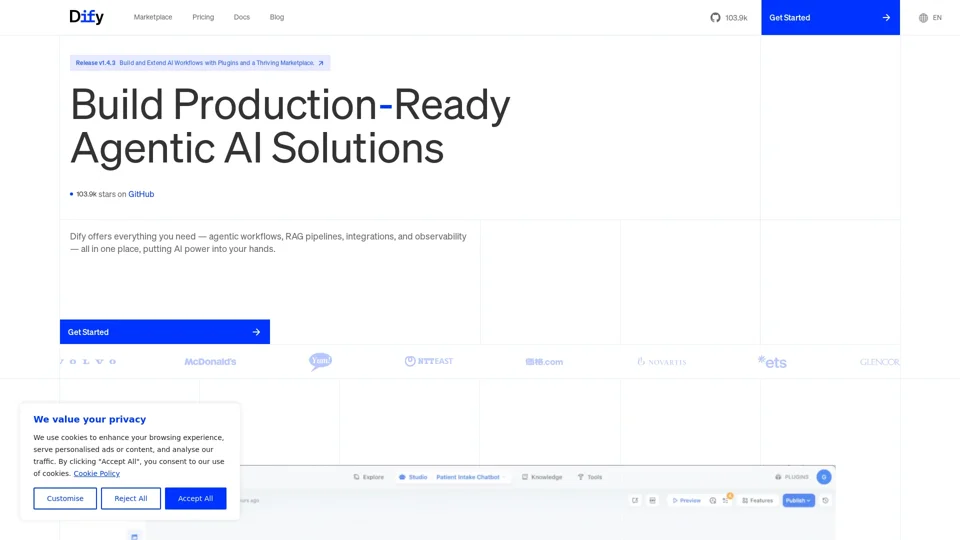The height and width of the screenshot is (540, 960).
Task: Click the Novartis logo
Action: (x=662, y=362)
